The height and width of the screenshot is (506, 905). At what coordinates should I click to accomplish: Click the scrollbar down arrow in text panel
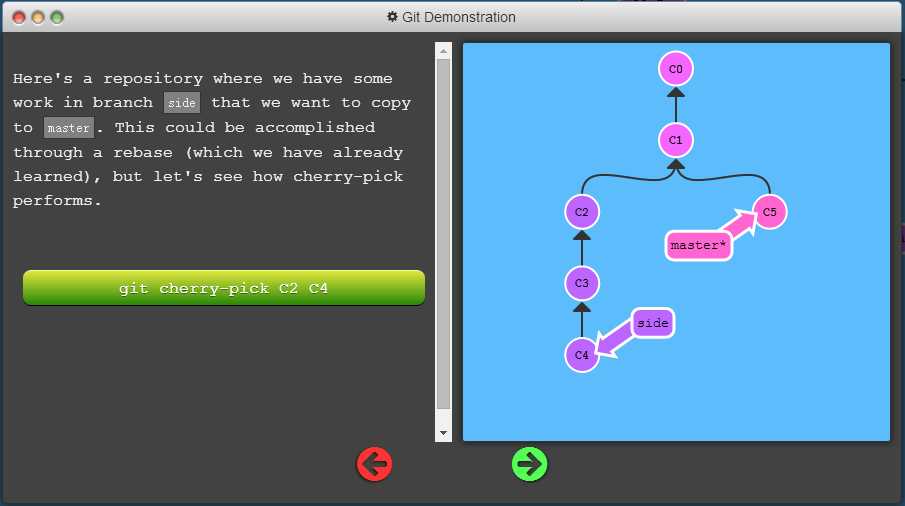coord(443,433)
